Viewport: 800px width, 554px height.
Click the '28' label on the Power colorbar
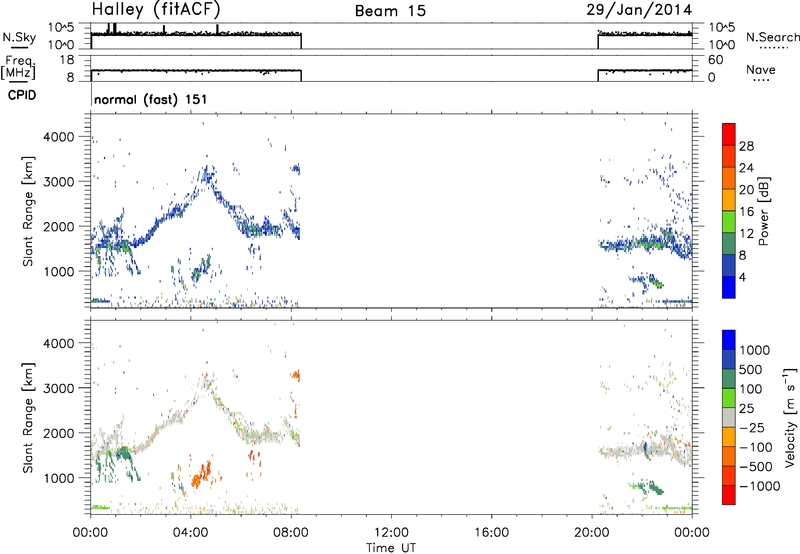(746, 146)
